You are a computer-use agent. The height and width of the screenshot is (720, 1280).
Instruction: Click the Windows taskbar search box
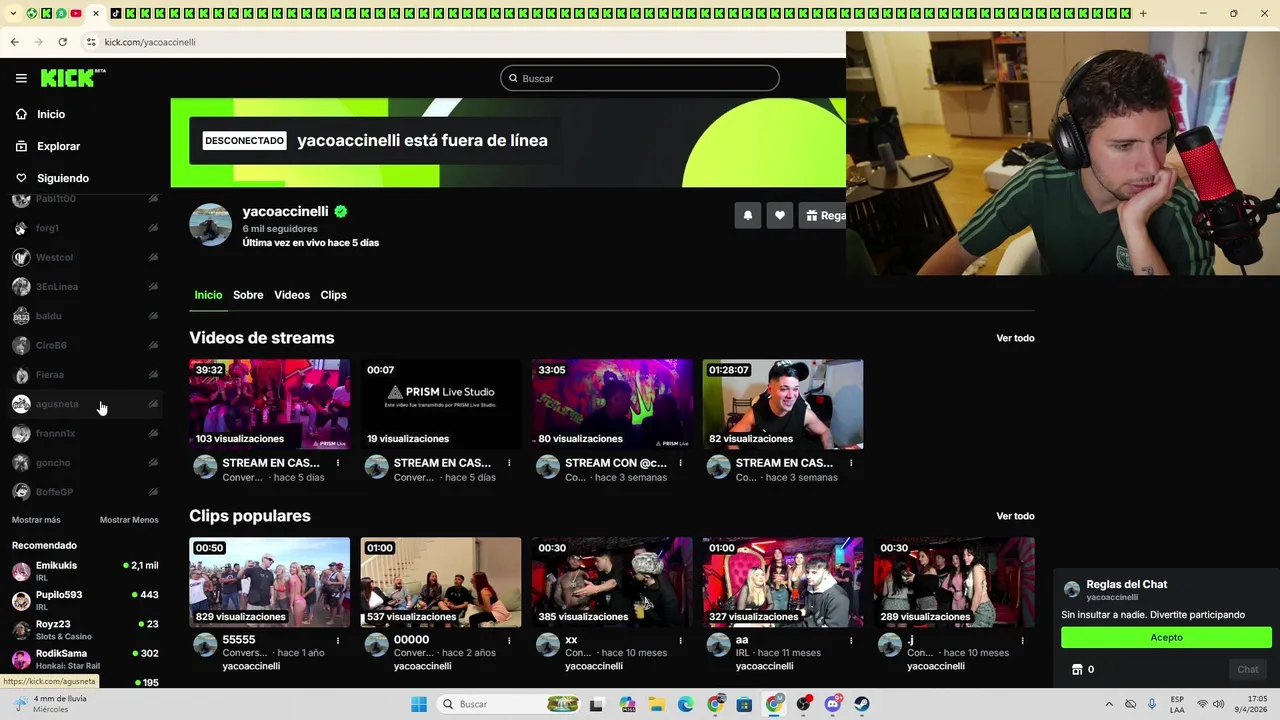510,704
